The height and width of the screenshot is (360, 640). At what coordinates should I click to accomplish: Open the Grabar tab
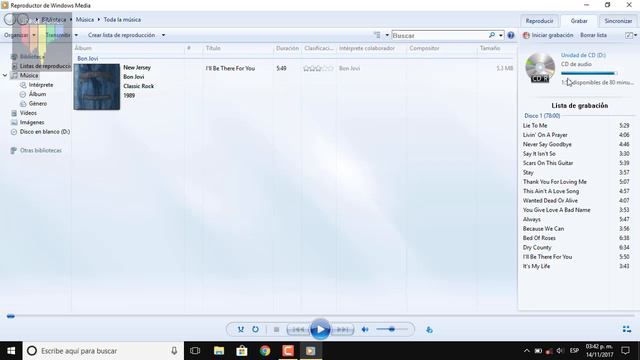coord(579,21)
